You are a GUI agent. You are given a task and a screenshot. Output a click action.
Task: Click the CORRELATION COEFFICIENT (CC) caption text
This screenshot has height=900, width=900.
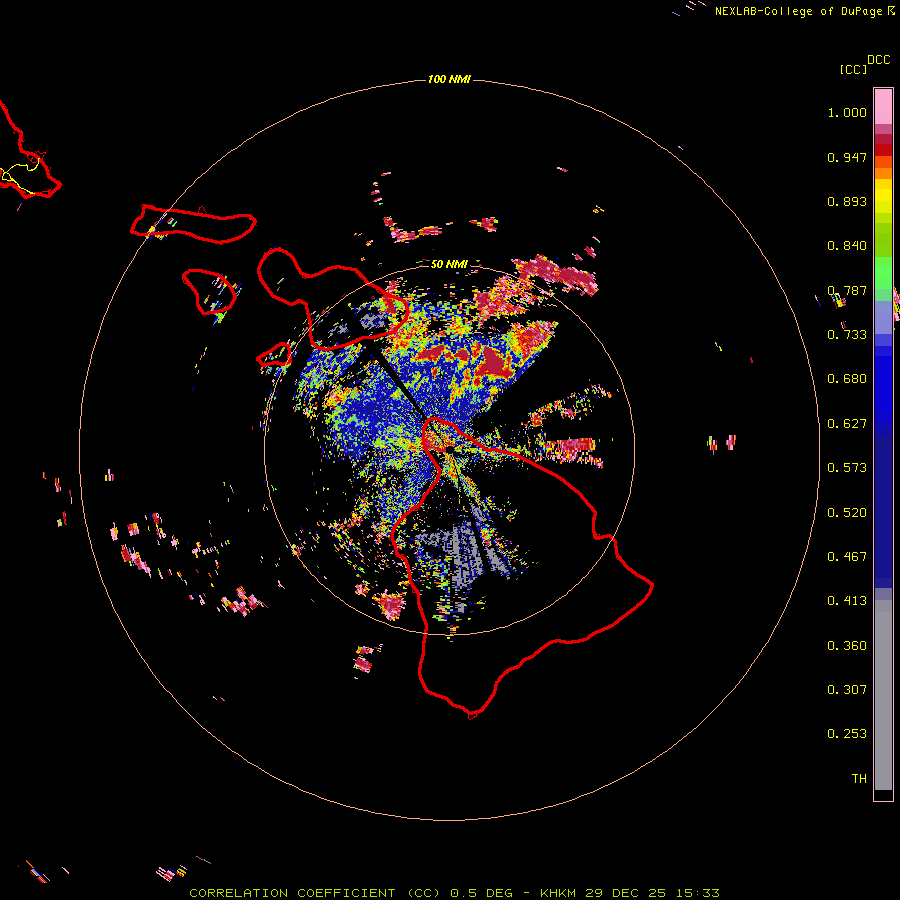pos(315,893)
